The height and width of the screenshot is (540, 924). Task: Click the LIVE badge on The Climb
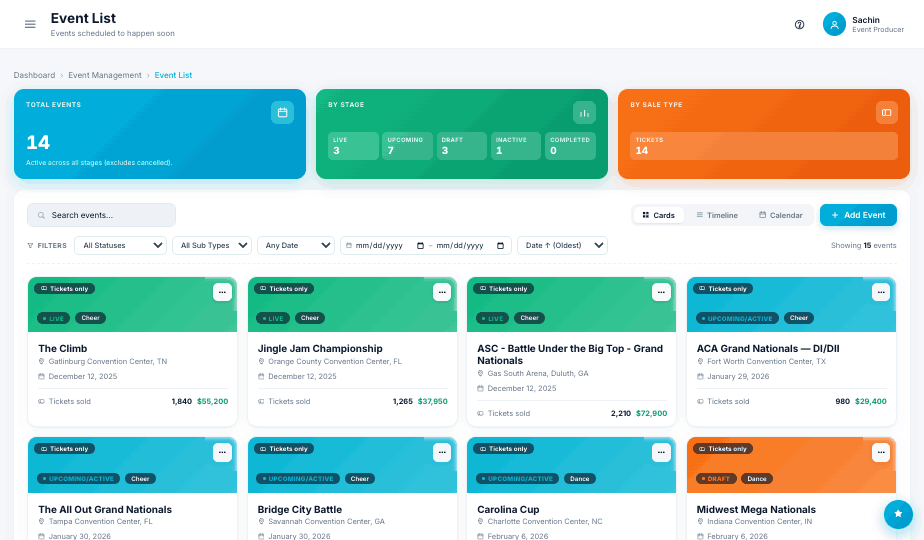pyautogui.click(x=53, y=318)
